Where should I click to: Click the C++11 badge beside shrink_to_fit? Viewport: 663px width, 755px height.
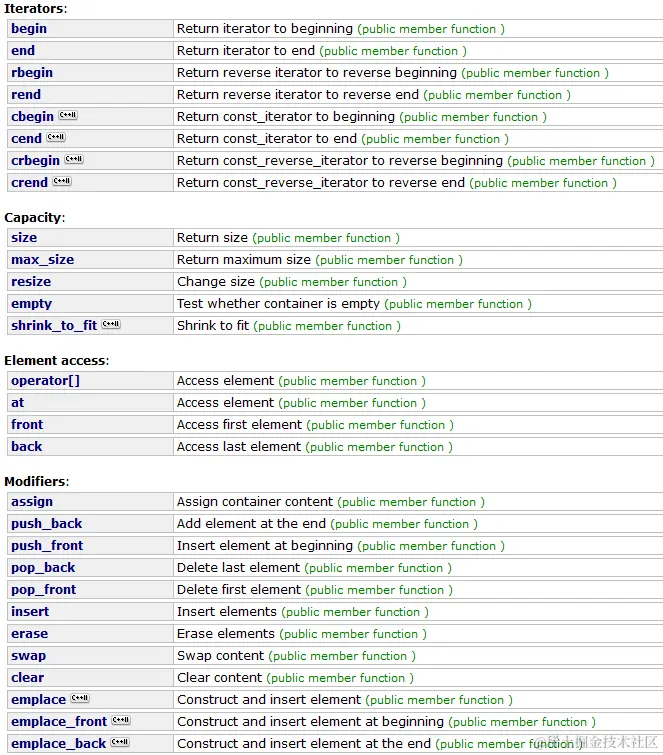(x=111, y=324)
